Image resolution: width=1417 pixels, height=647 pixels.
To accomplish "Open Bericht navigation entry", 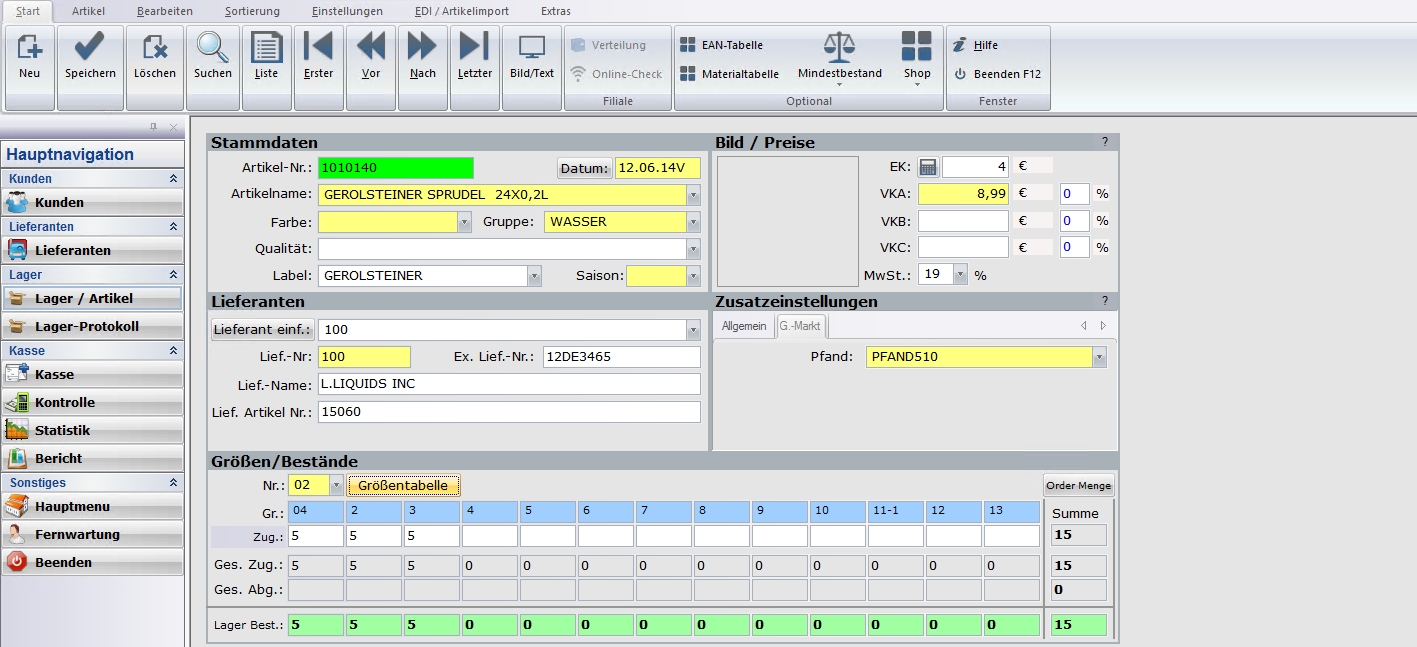I will coord(92,459).
